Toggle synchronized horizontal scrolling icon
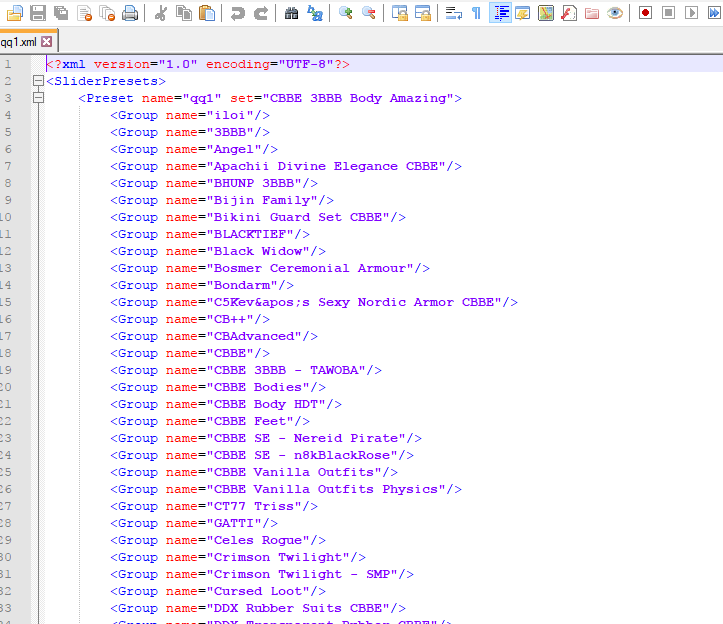This screenshot has width=723, height=624. click(x=422, y=13)
